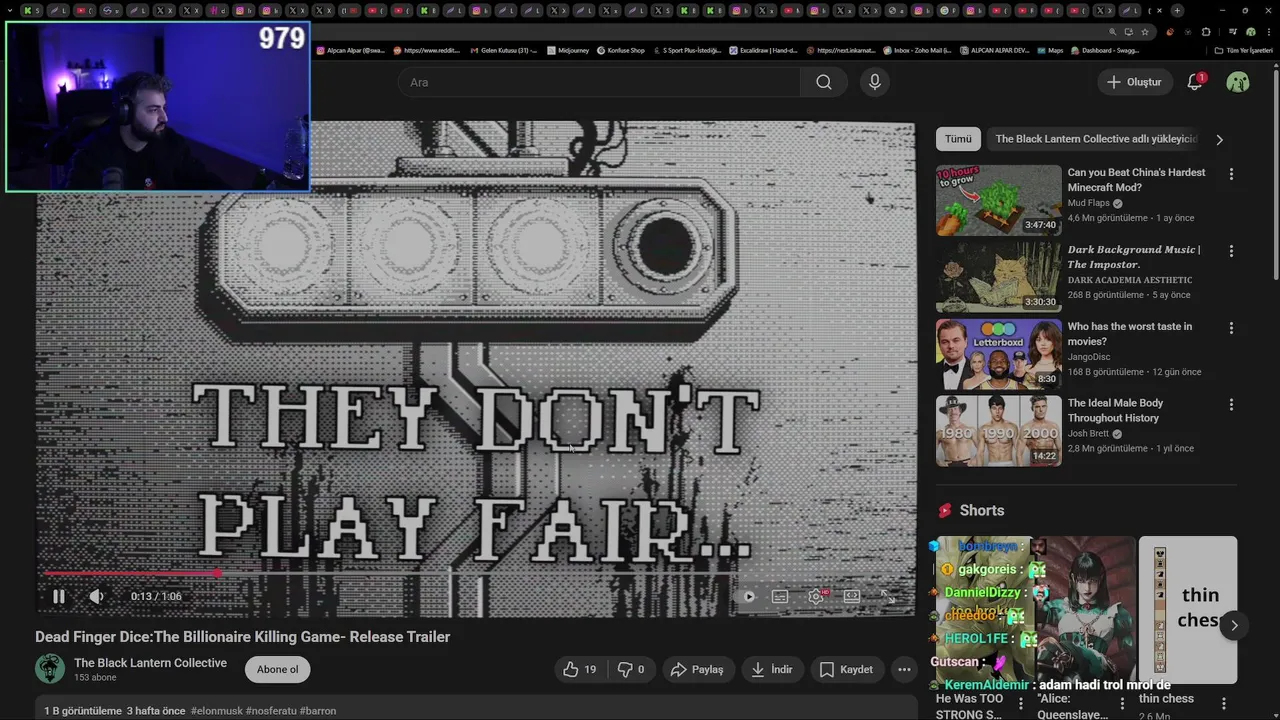Image resolution: width=1280 pixels, height=720 pixels.
Task: Click the #nosferatu hashtag
Action: tap(271, 711)
